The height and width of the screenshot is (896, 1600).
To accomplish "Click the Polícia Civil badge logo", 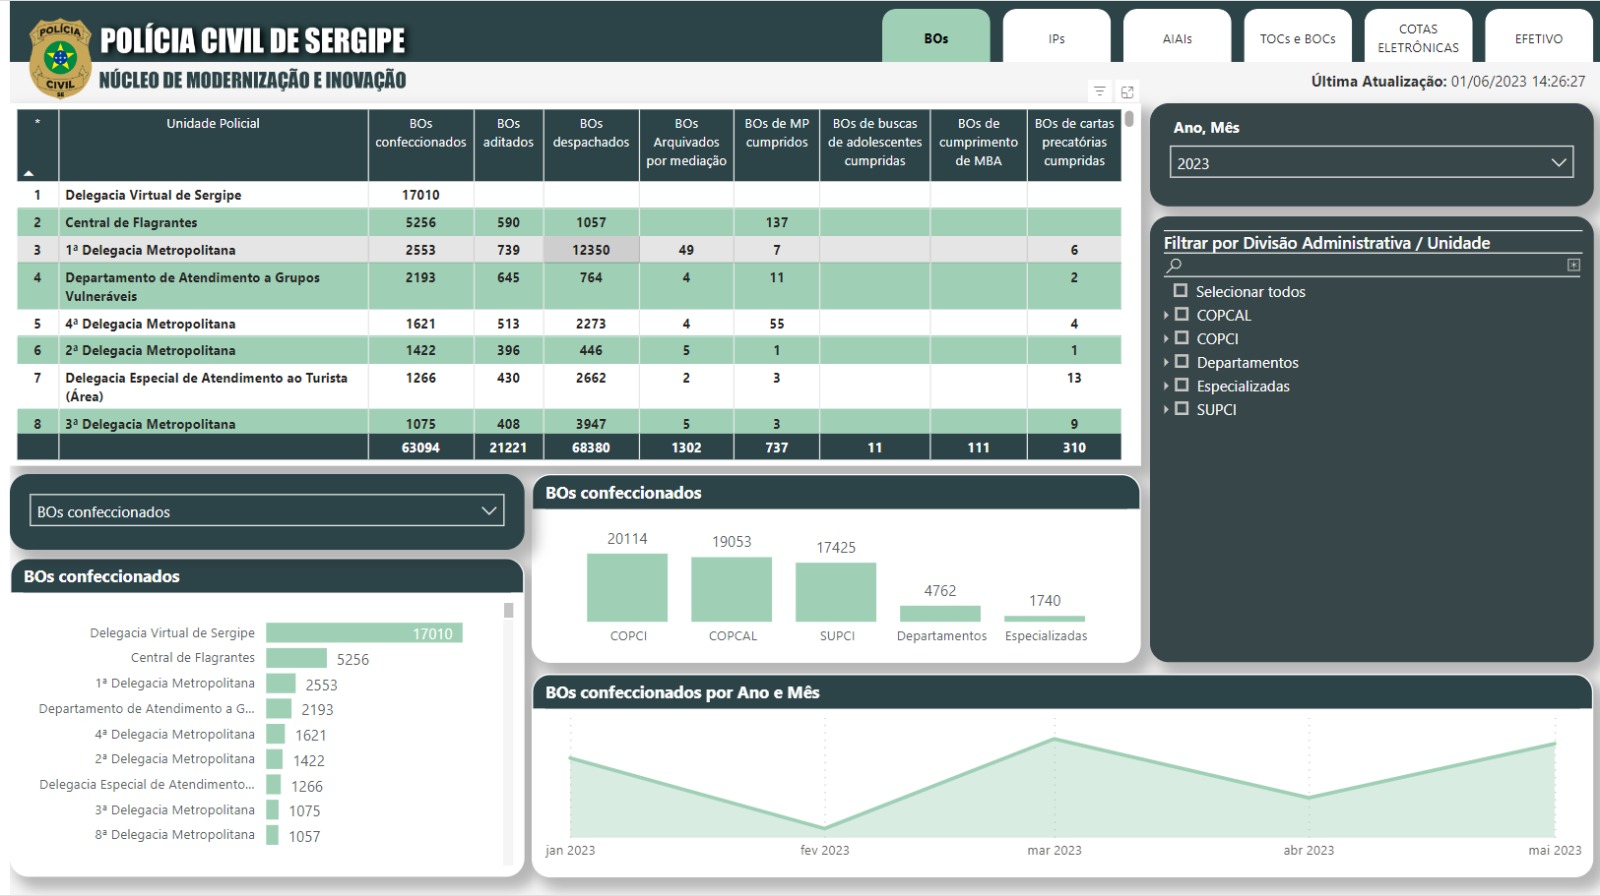I will 60,58.
